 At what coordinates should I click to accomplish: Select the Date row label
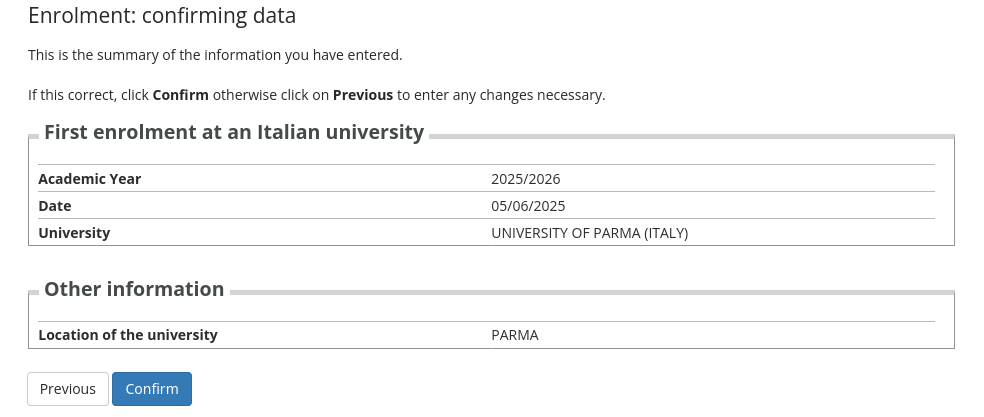click(x=55, y=206)
